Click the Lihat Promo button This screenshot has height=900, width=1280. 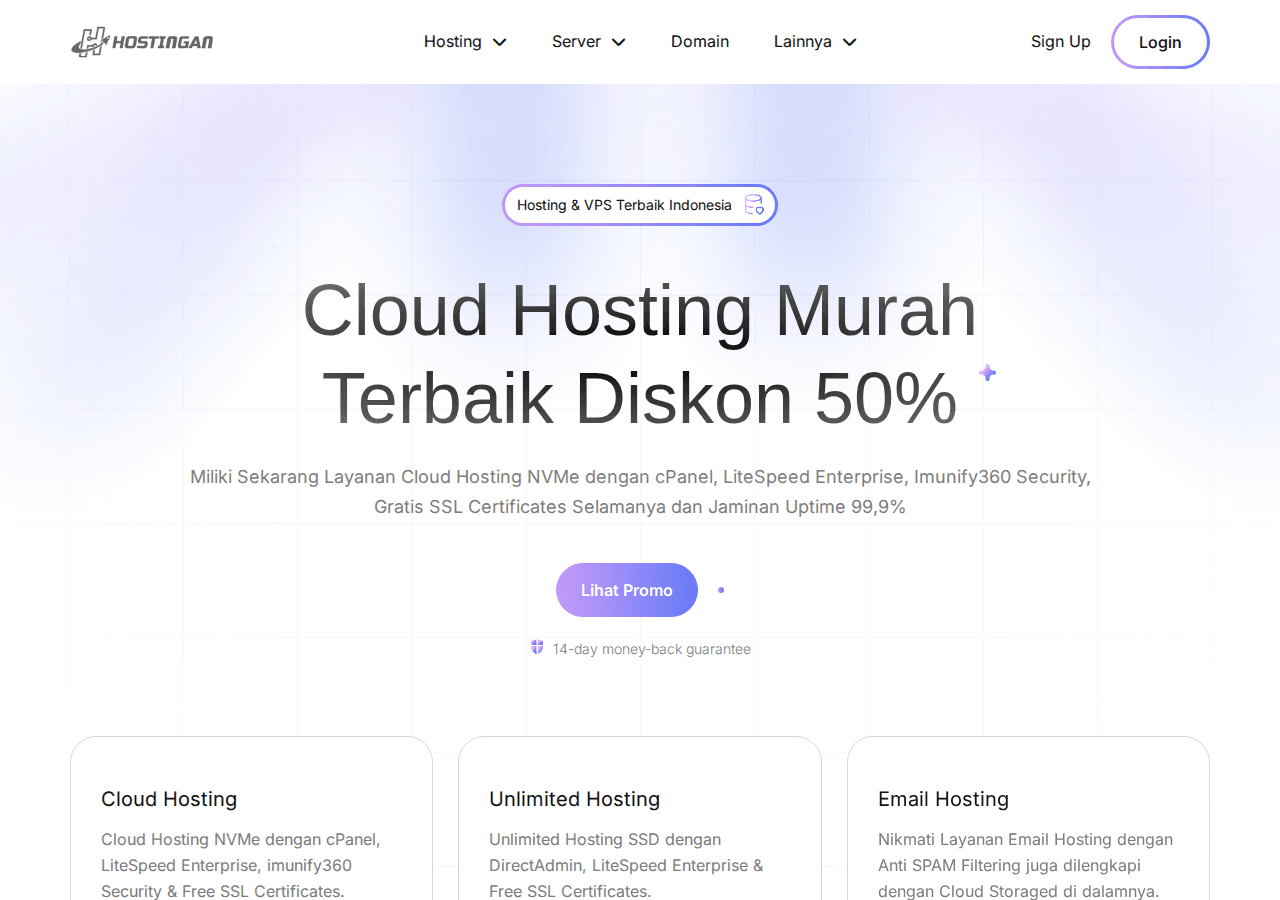tap(627, 590)
